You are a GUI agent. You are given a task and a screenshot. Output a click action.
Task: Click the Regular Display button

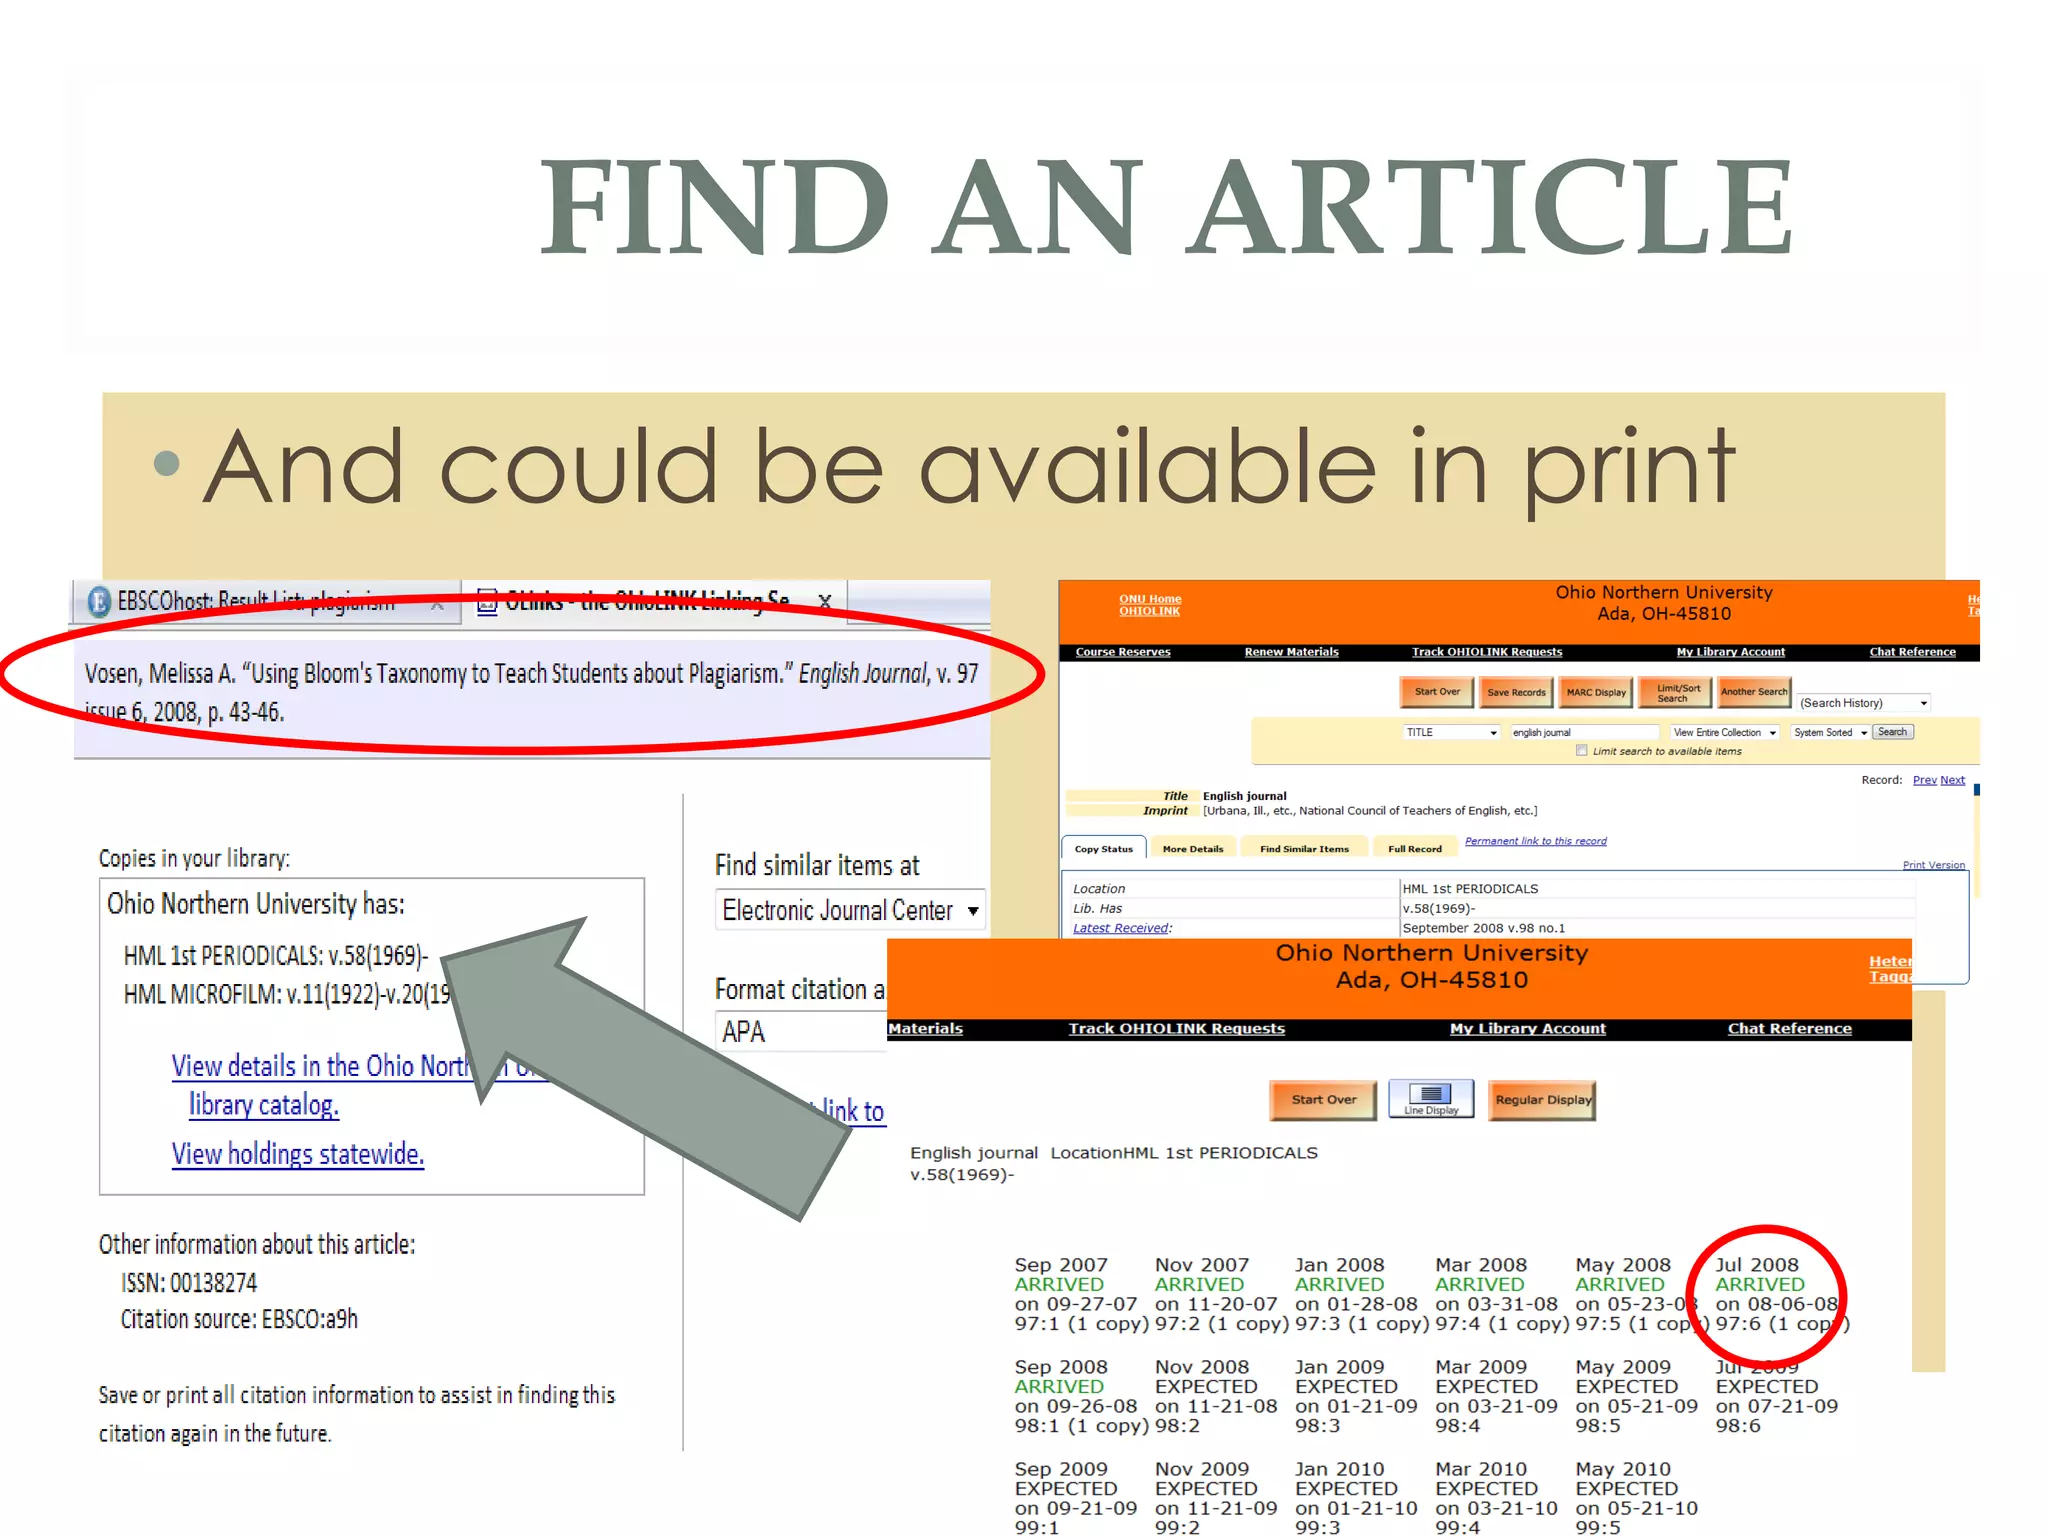[1542, 1099]
